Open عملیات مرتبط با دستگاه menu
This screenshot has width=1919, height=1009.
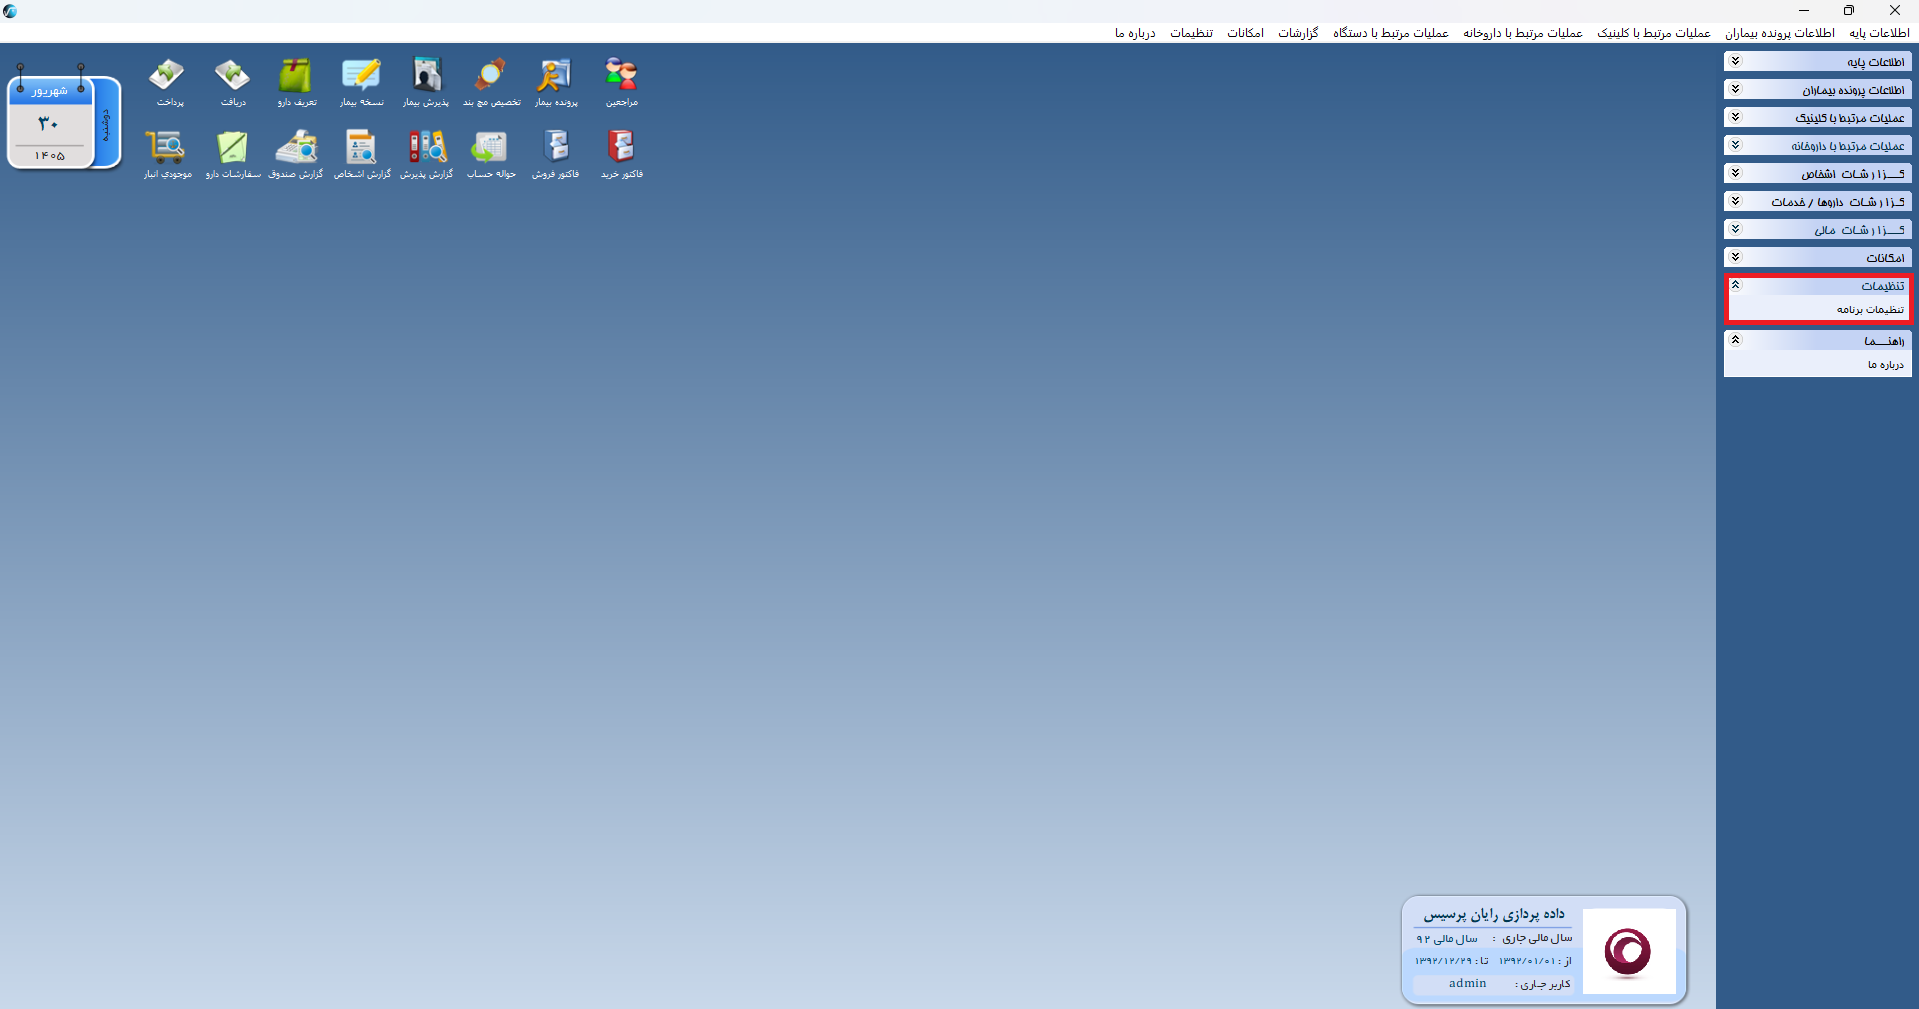[x=1390, y=33]
